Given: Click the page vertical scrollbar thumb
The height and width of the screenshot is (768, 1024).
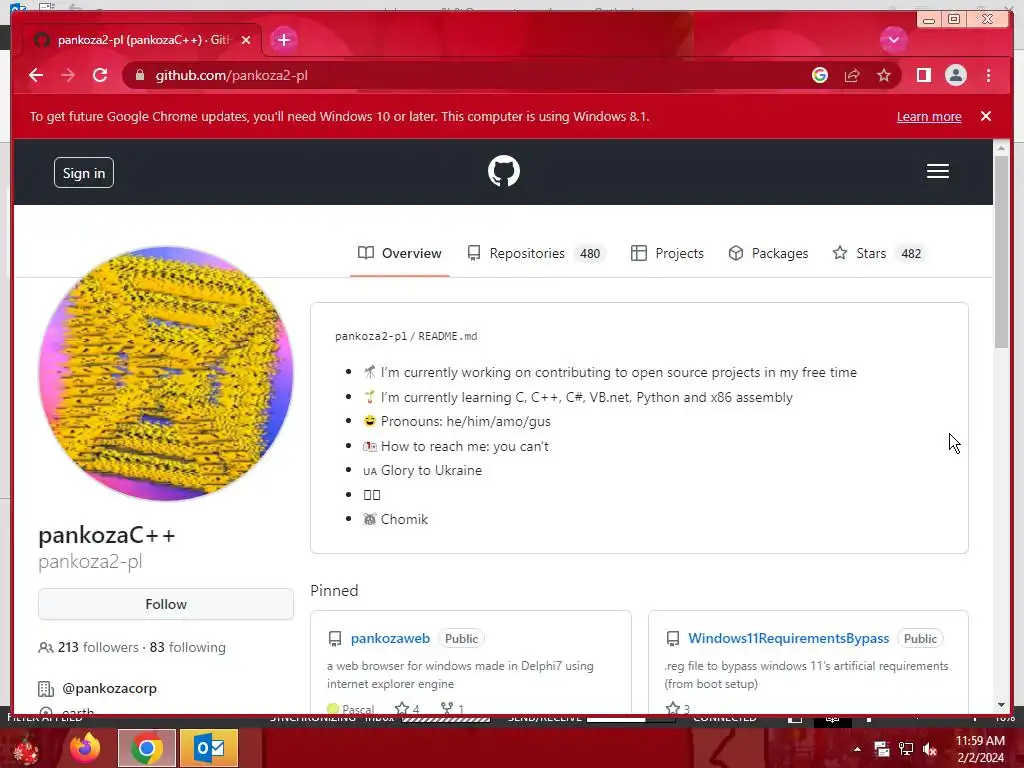Looking at the screenshot, I should 1001,251.
